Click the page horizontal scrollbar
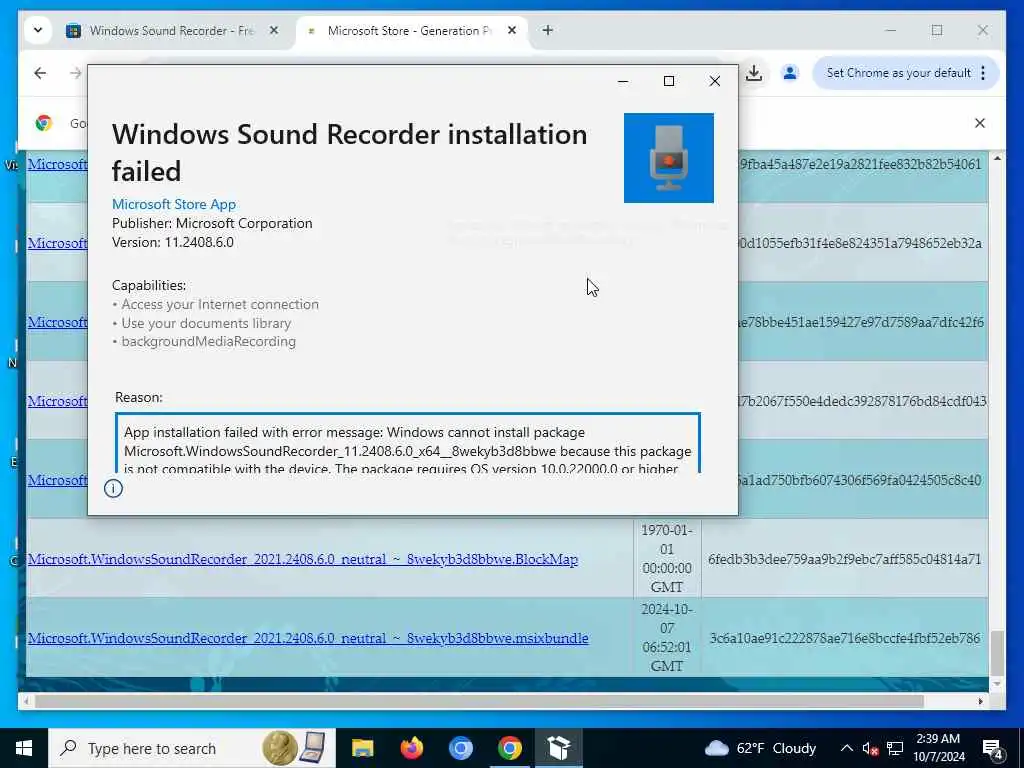 (x=480, y=701)
